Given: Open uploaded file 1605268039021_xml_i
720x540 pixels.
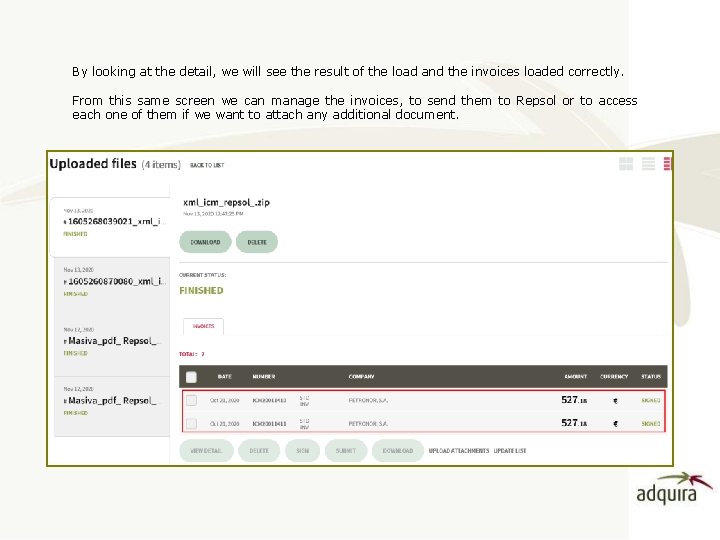Looking at the screenshot, I should (110, 227).
